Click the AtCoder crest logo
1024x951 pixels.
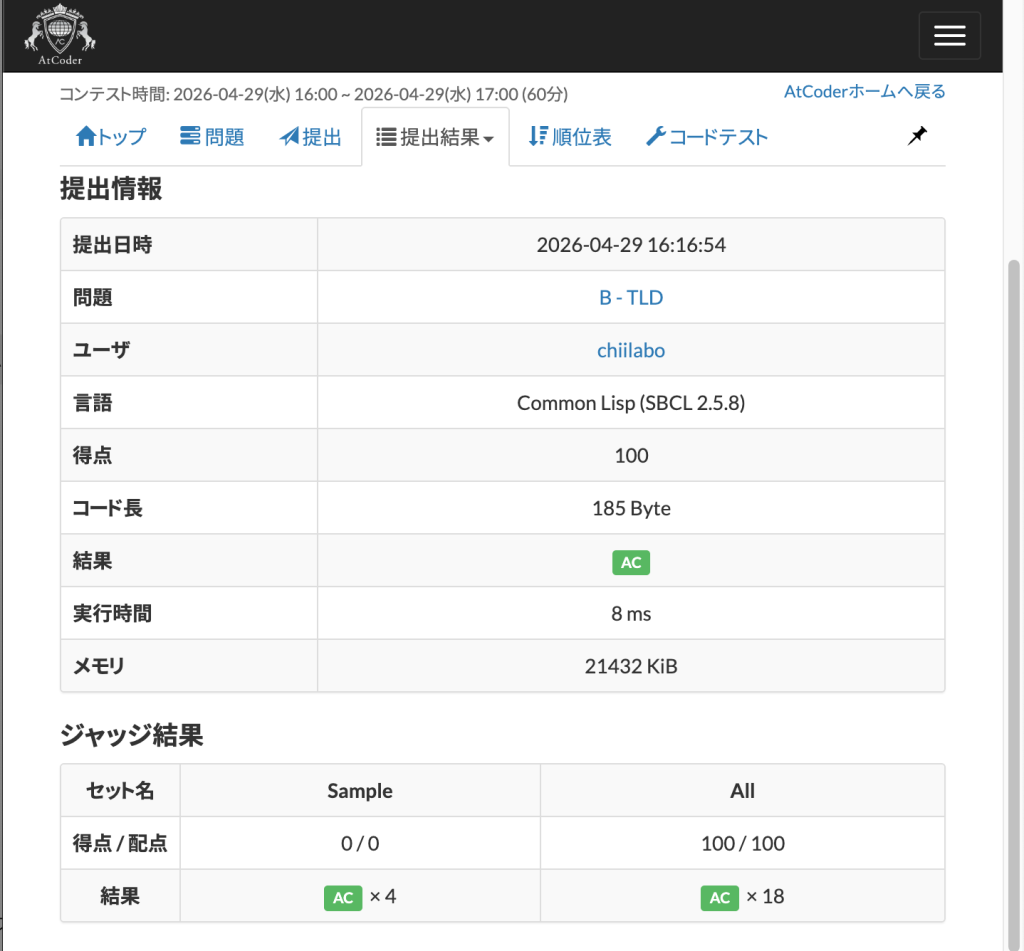tap(58, 33)
